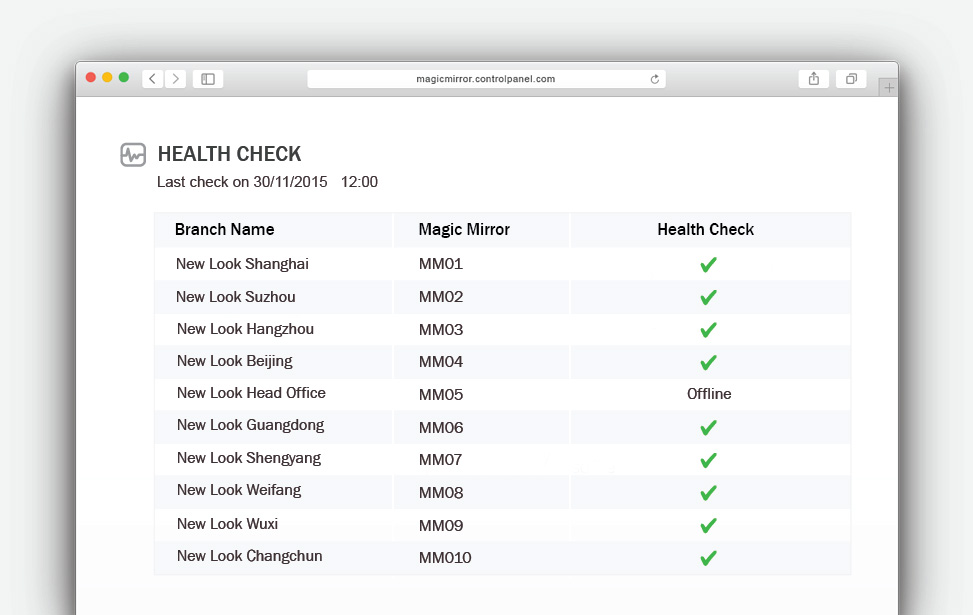Show all tabs overview button
The width and height of the screenshot is (973, 615).
[851, 79]
